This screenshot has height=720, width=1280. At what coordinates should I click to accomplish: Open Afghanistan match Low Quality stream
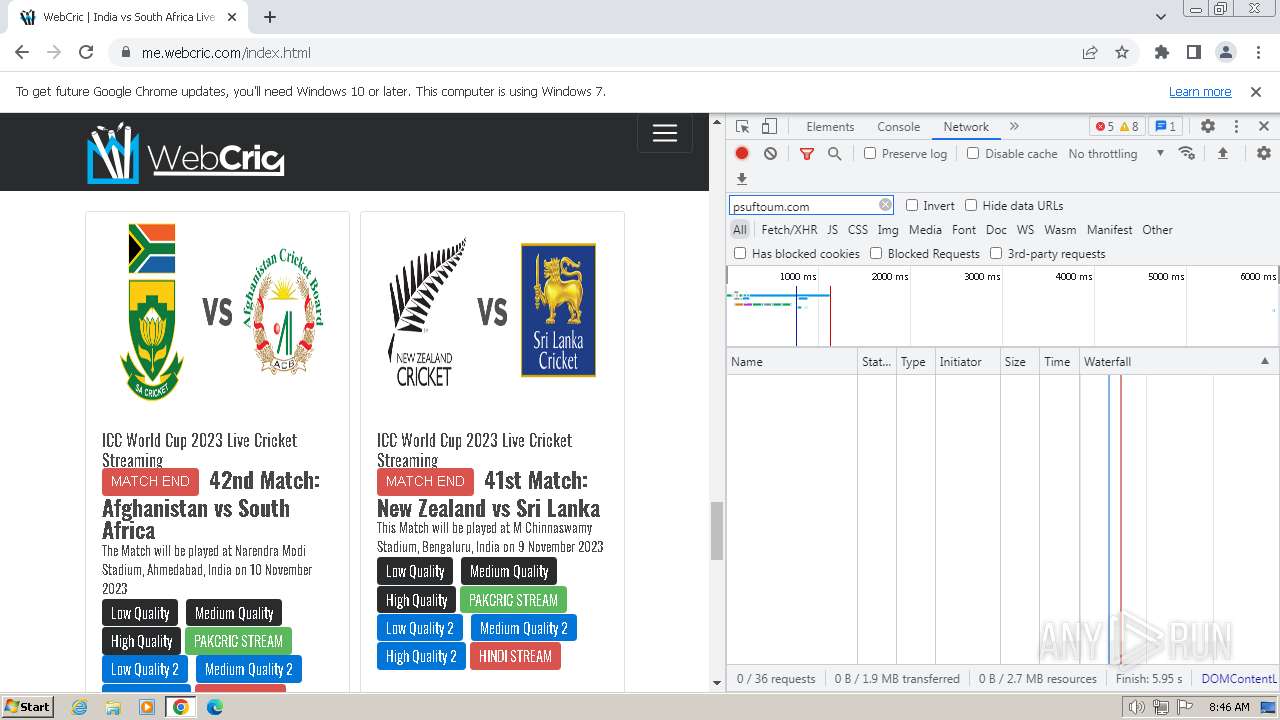click(140, 613)
